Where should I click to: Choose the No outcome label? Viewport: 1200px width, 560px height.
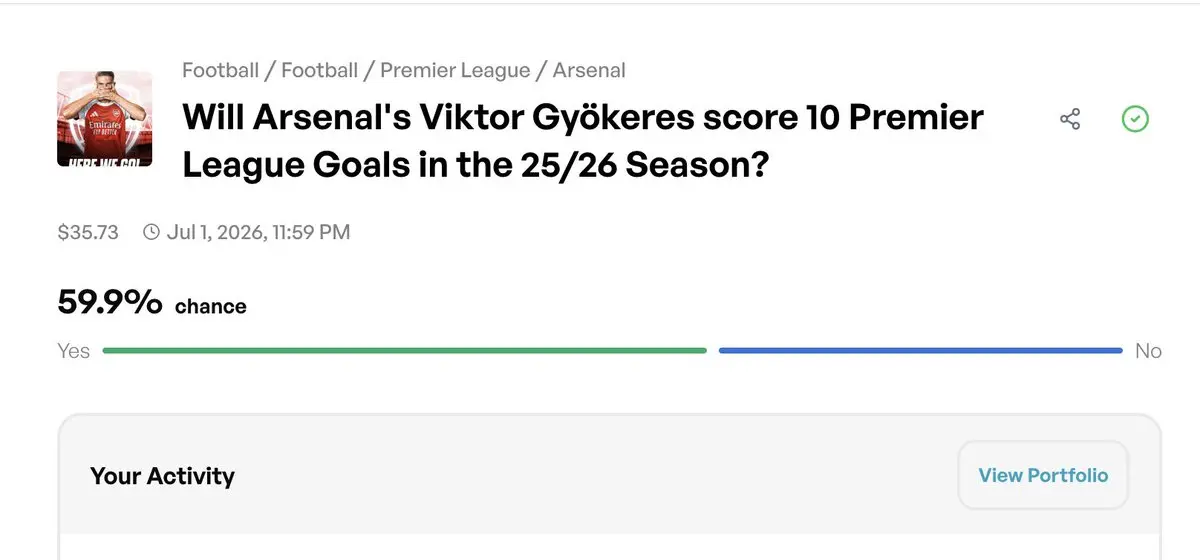pyautogui.click(x=1148, y=351)
